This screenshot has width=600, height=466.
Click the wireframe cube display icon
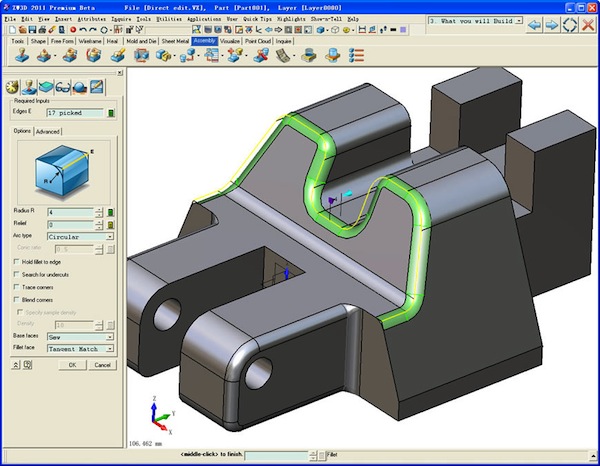tap(335, 29)
